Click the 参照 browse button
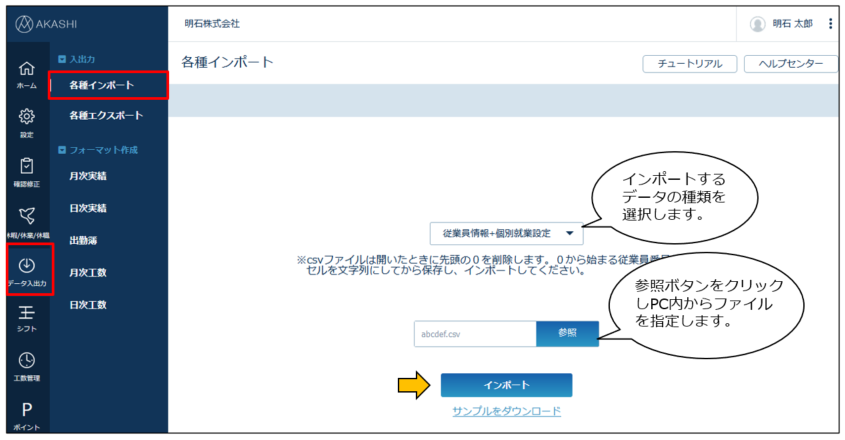The height and width of the screenshot is (440, 845). point(567,333)
